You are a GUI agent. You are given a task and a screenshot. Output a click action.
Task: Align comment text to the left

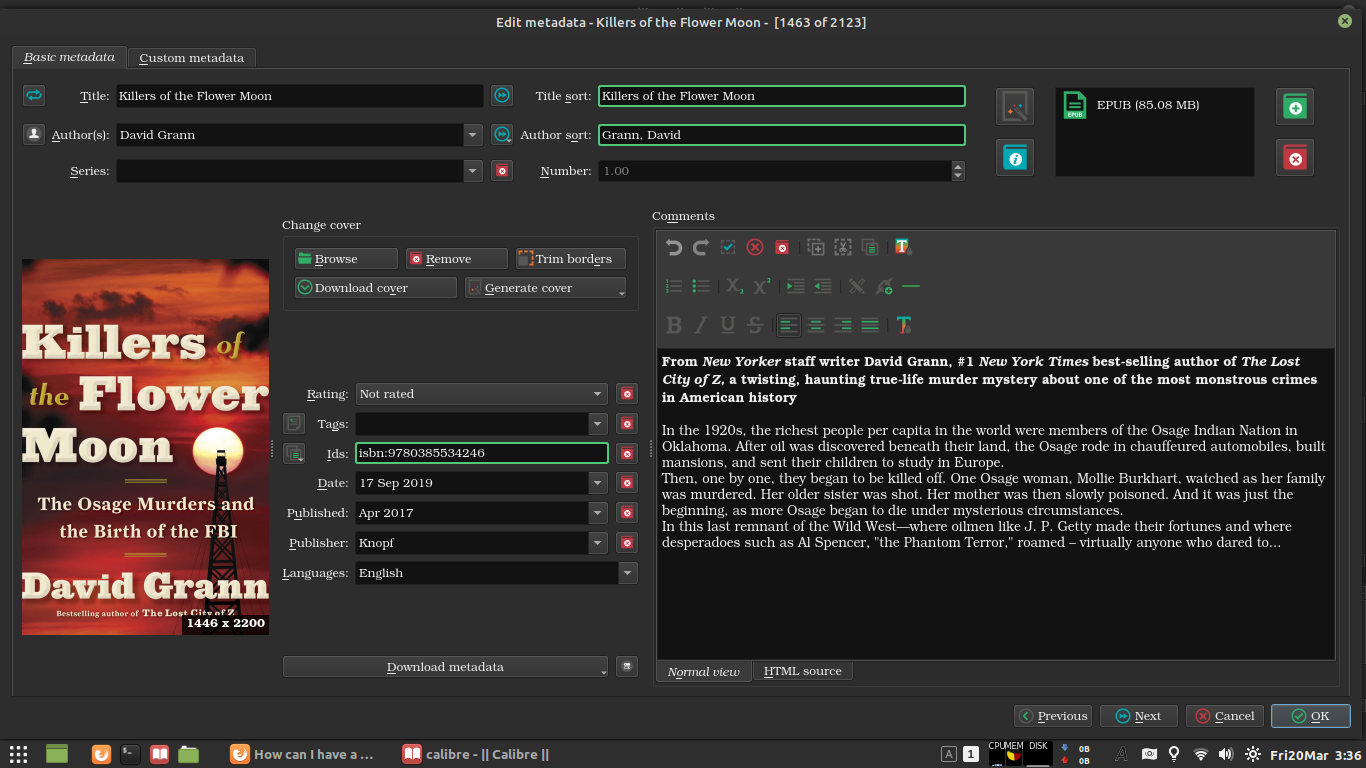pyautogui.click(x=789, y=325)
